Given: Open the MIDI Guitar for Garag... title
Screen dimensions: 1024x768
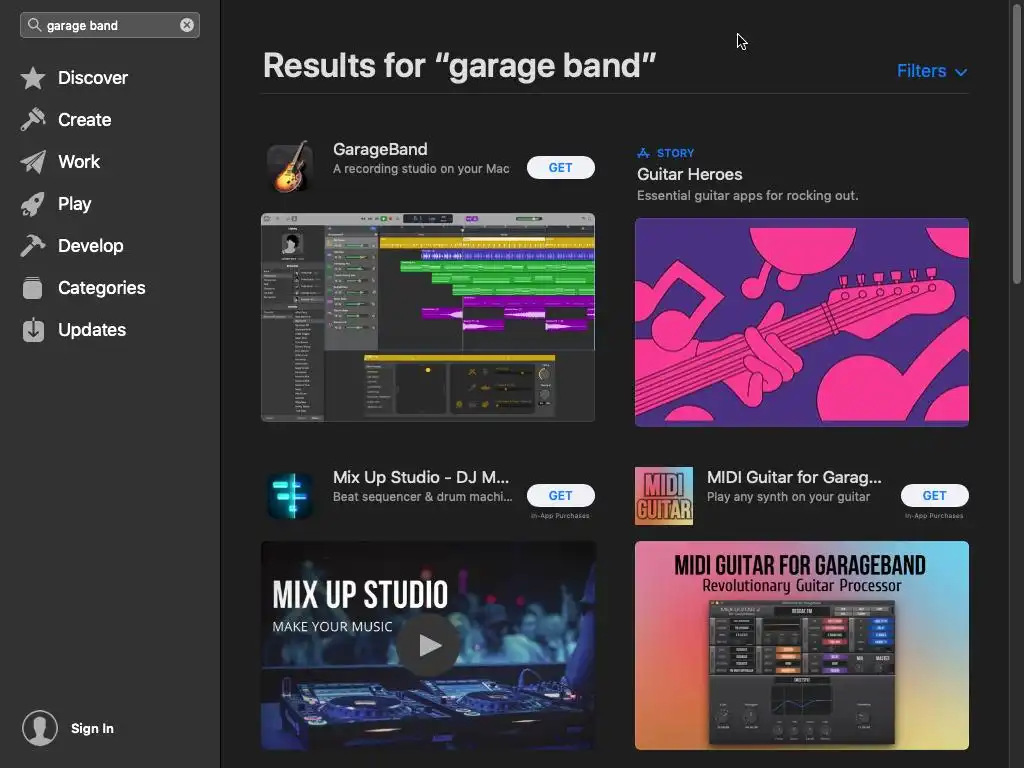Looking at the screenshot, I should click(x=794, y=477).
